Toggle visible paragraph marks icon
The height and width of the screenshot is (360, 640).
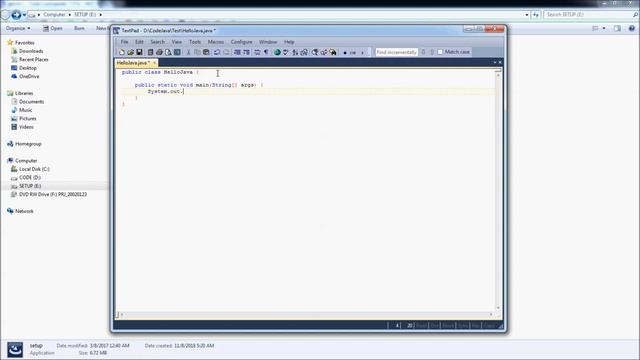(x=266, y=52)
